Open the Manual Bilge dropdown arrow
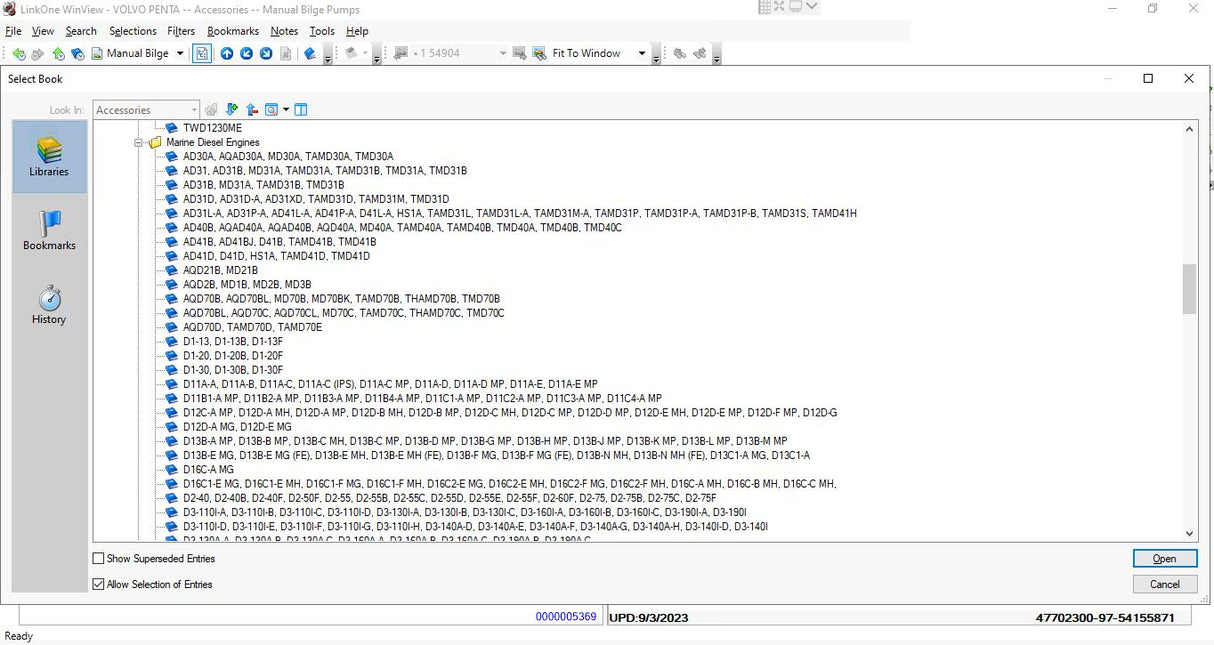Screen dimensions: 1214x645 tap(180, 54)
